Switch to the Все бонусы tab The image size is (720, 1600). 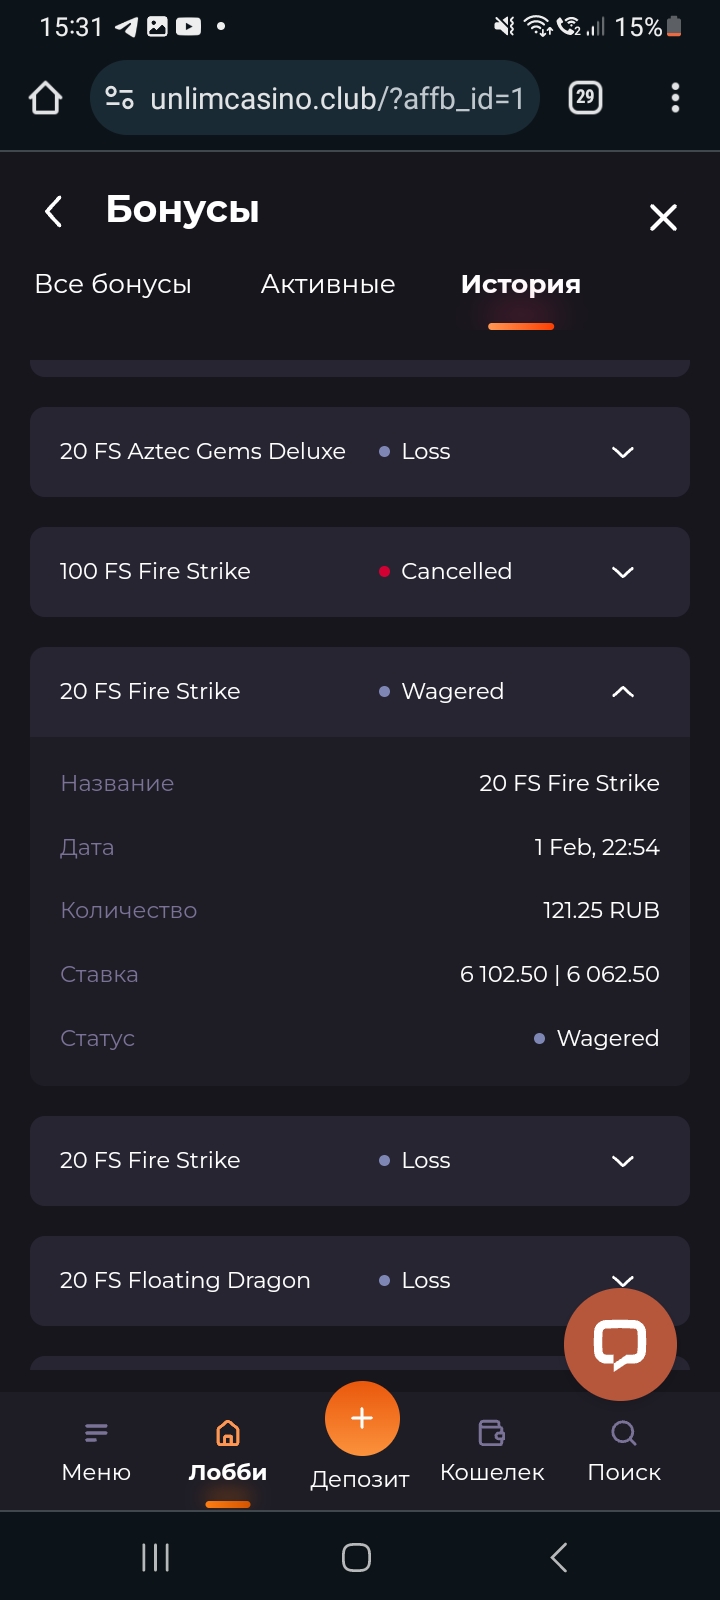click(113, 285)
